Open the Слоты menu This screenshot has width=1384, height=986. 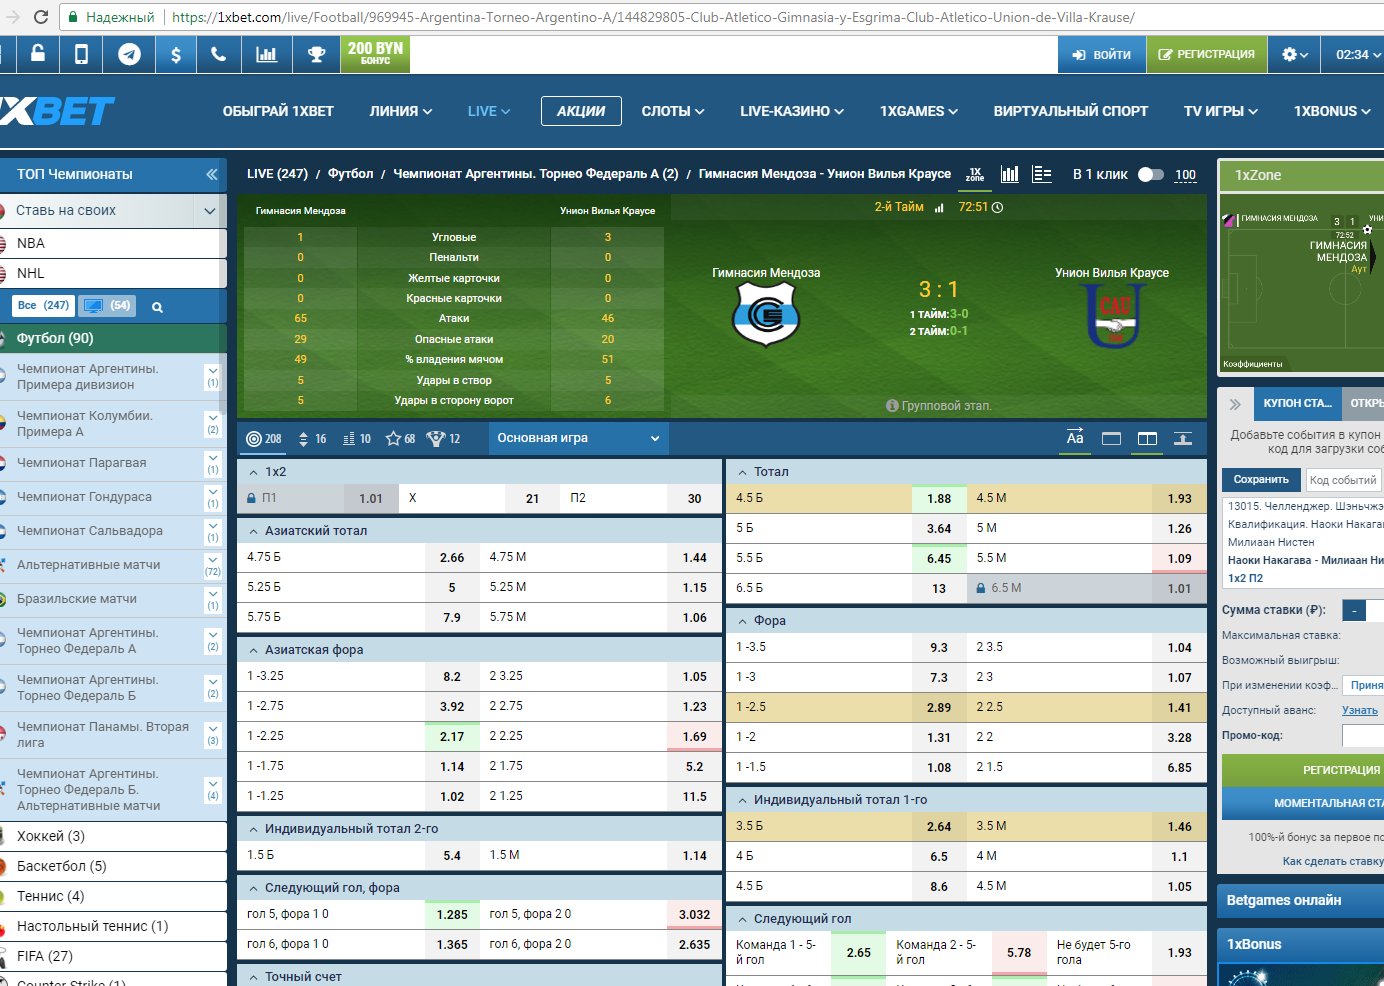673,111
